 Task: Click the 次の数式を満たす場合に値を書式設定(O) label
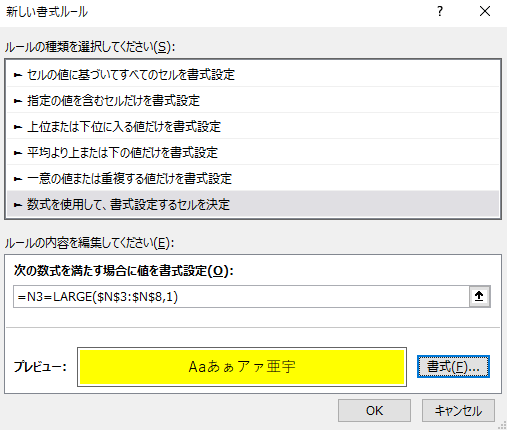point(123,271)
